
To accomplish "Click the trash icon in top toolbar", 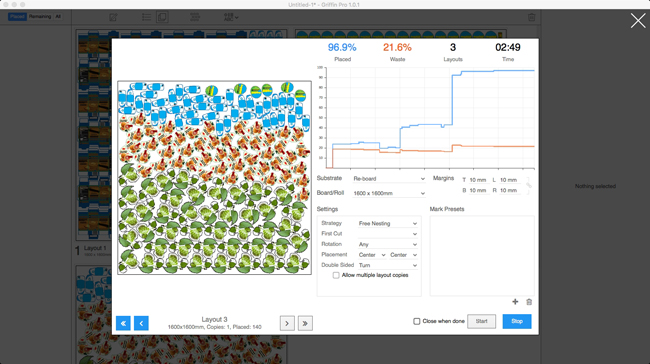I will click(531, 17).
